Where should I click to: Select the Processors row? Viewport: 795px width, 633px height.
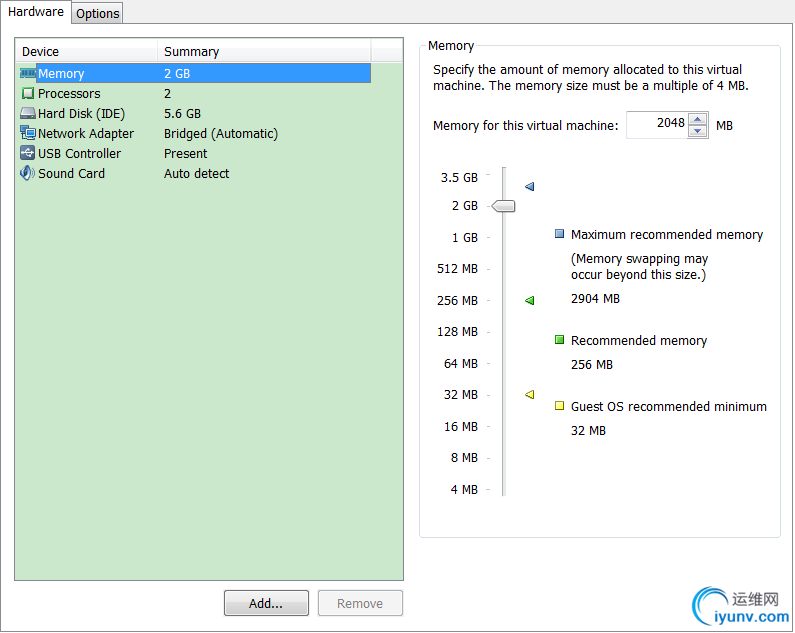[x=195, y=93]
